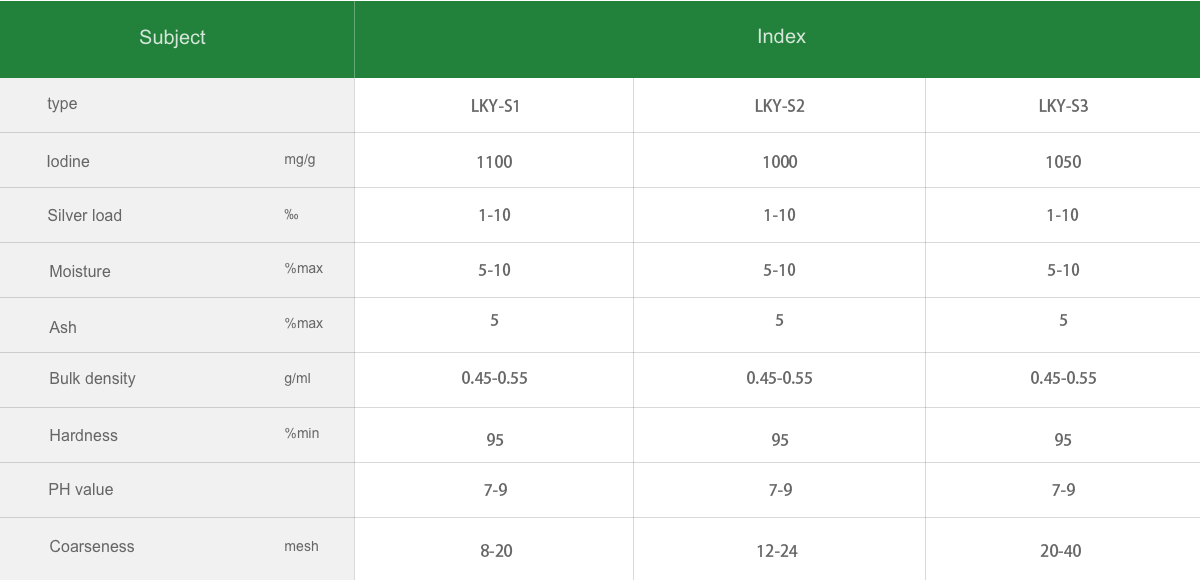Click the Ash row label

[x=63, y=328]
